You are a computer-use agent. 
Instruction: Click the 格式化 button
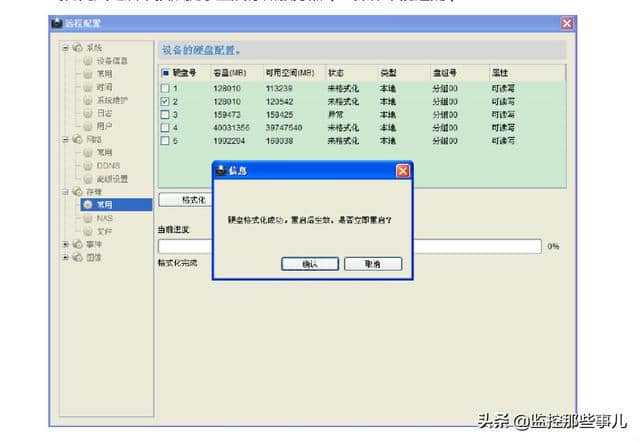(x=186, y=200)
